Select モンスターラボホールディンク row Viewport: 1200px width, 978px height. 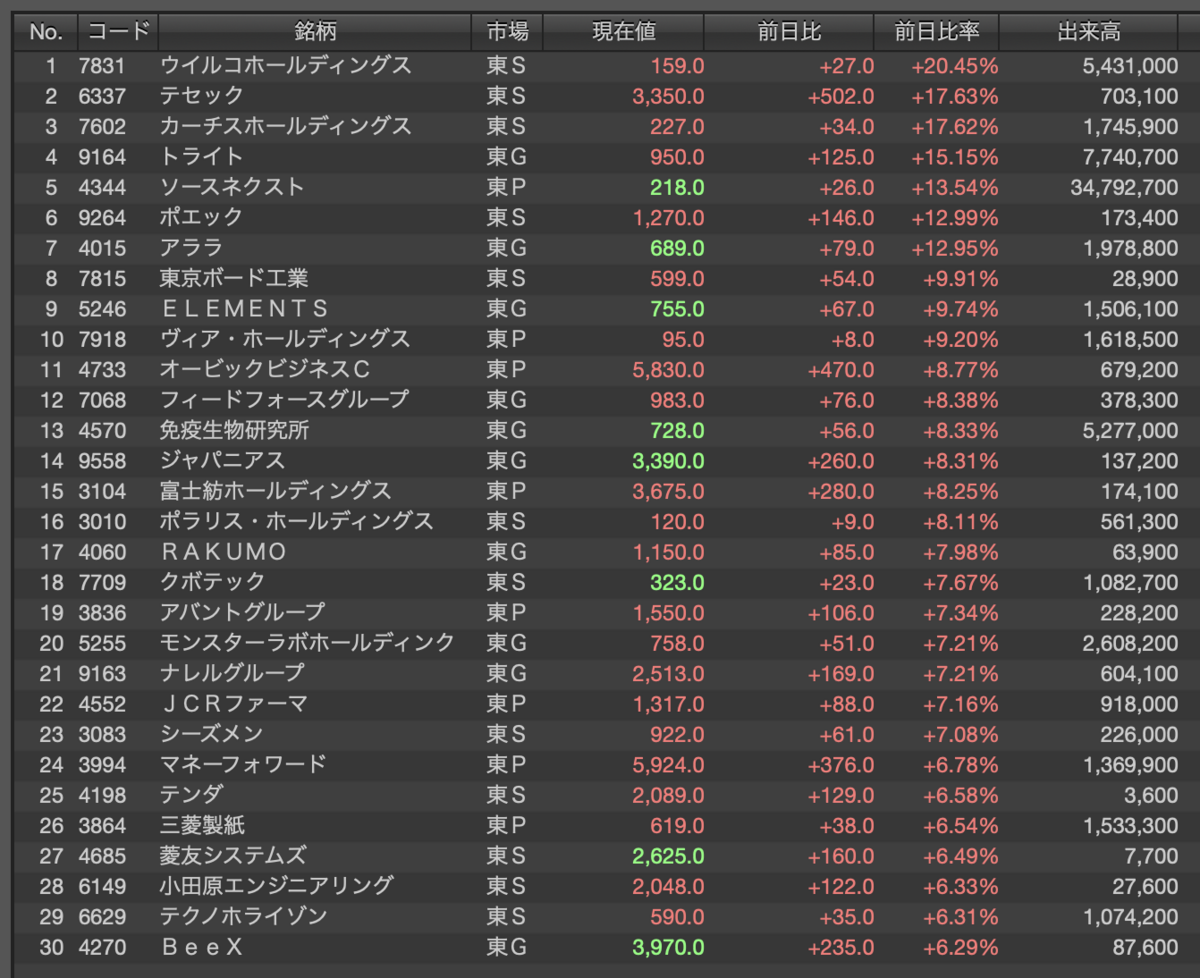click(x=598, y=642)
